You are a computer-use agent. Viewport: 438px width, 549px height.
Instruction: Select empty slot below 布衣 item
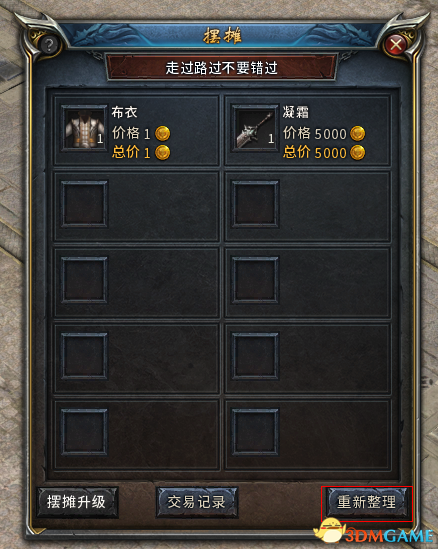tap(84, 204)
